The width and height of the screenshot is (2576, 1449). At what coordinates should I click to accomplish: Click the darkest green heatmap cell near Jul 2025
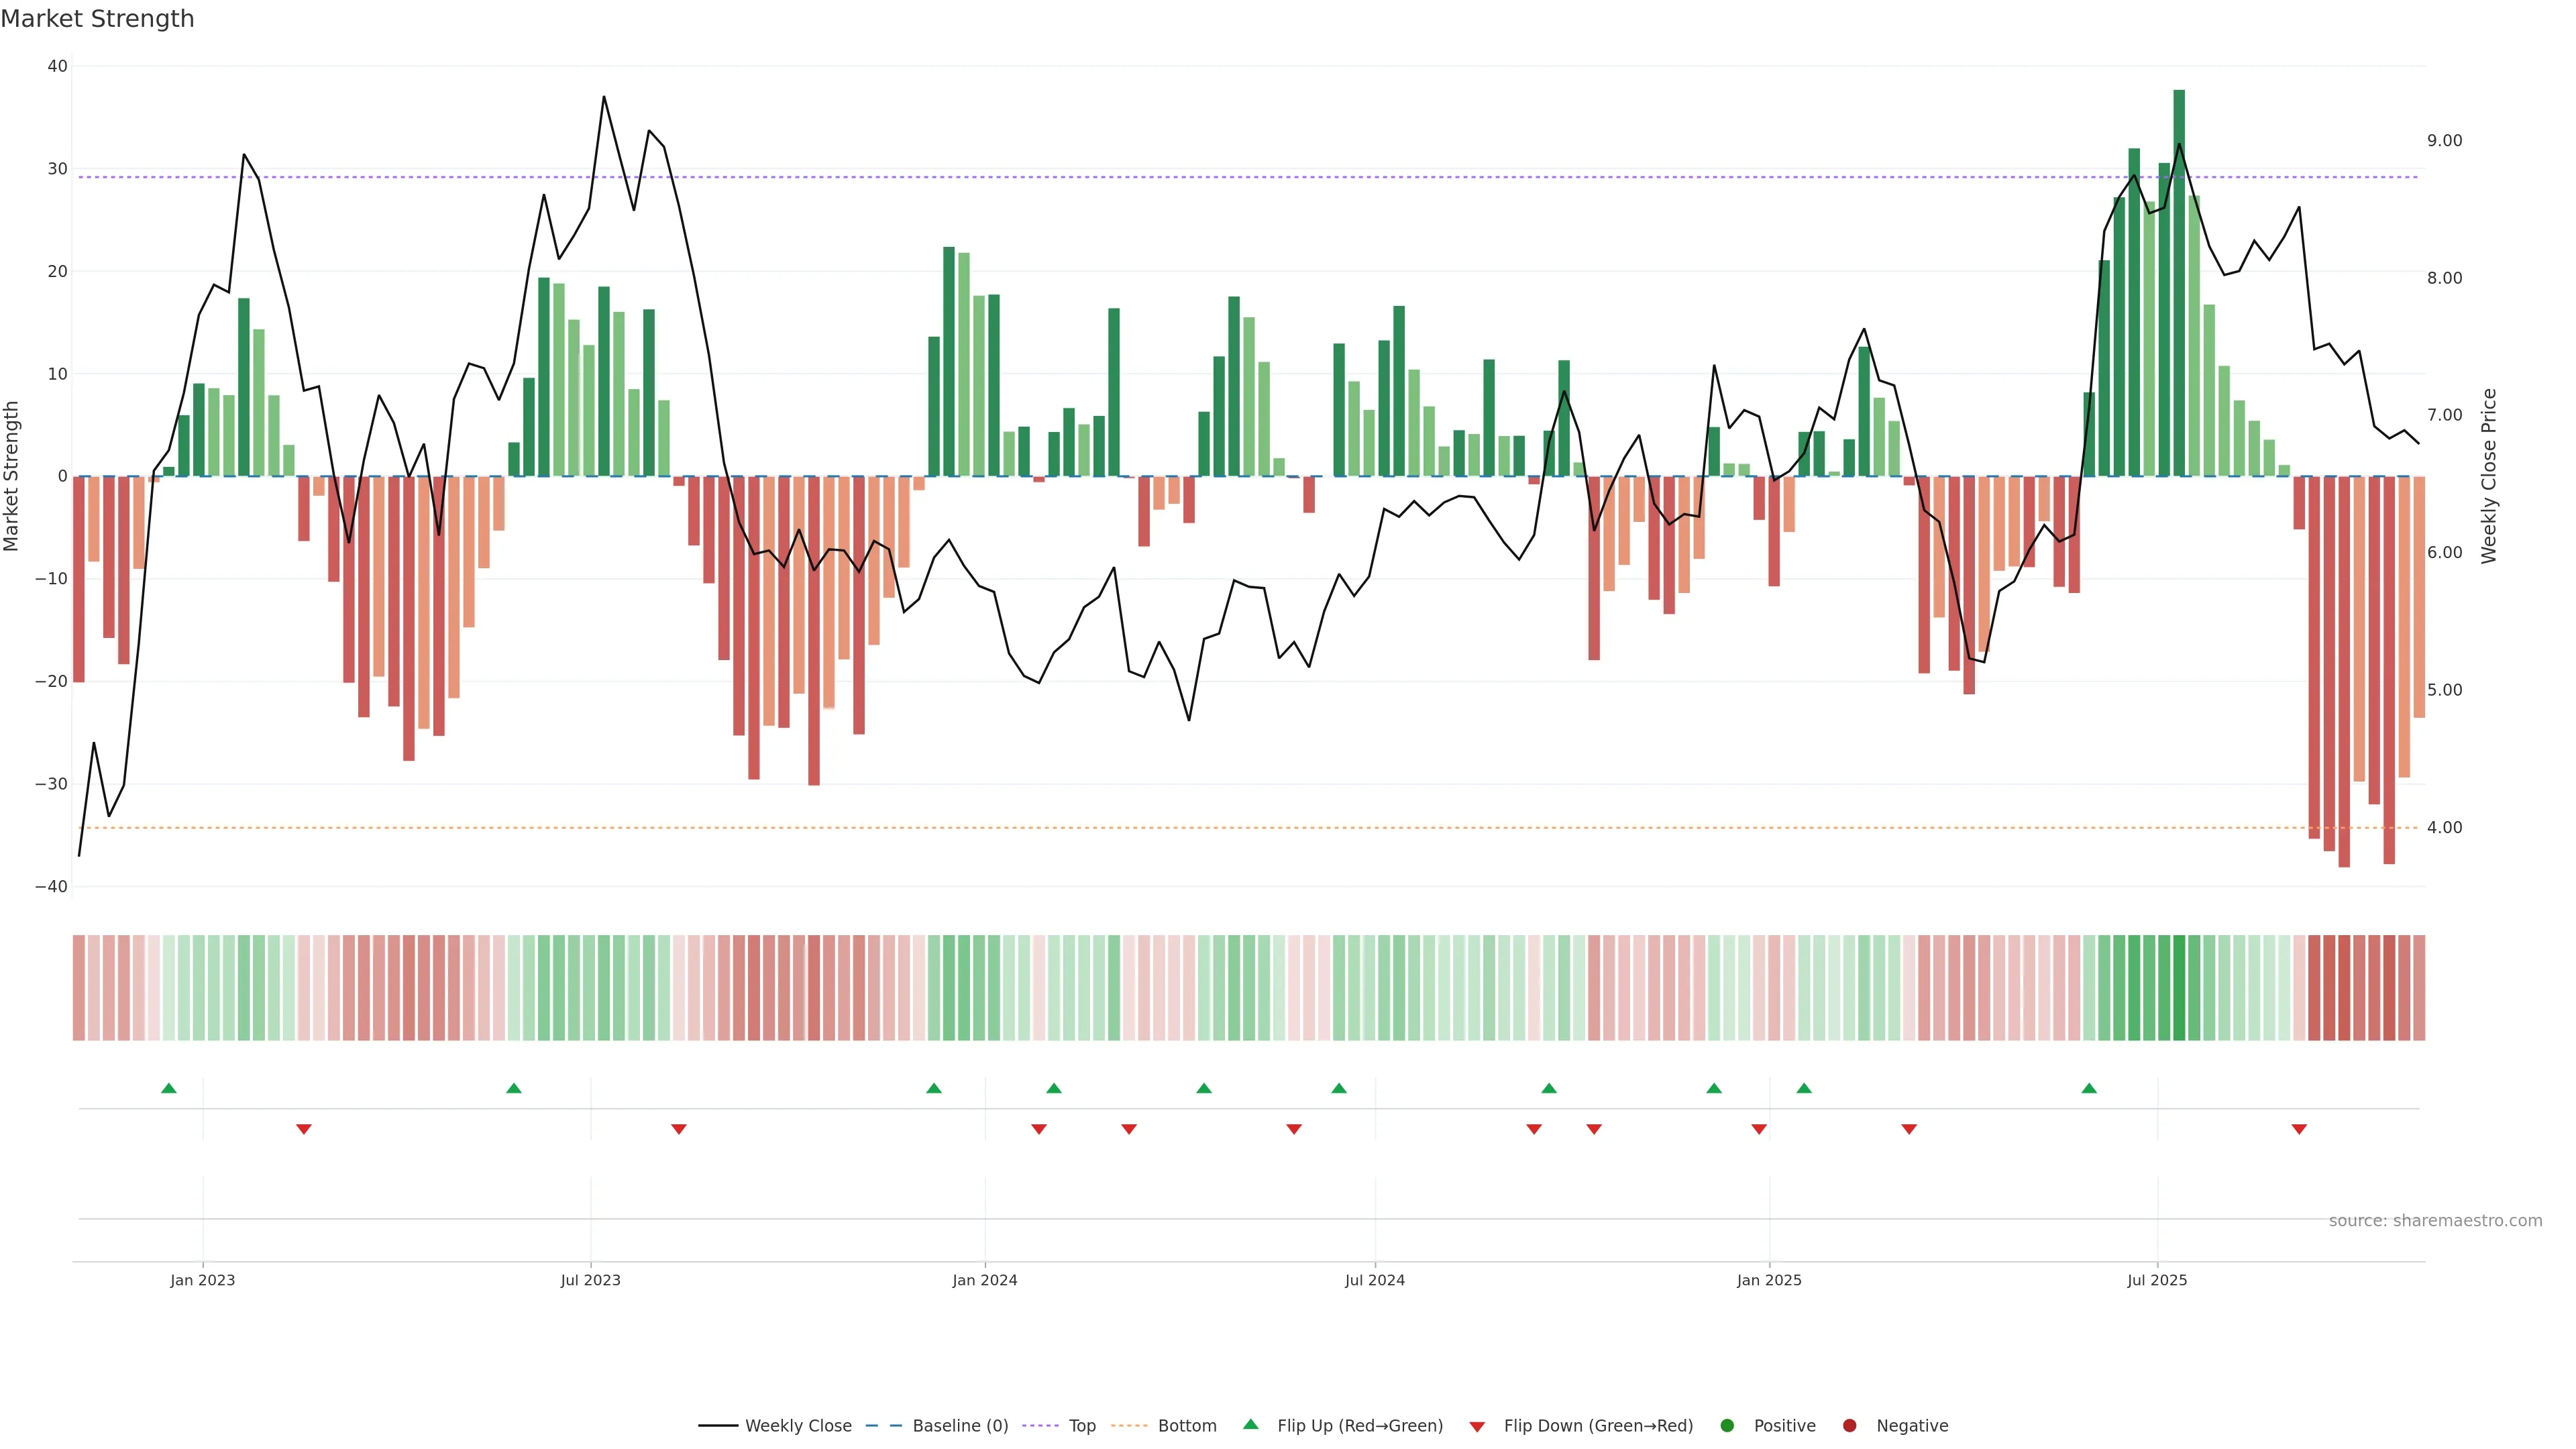(2179, 988)
